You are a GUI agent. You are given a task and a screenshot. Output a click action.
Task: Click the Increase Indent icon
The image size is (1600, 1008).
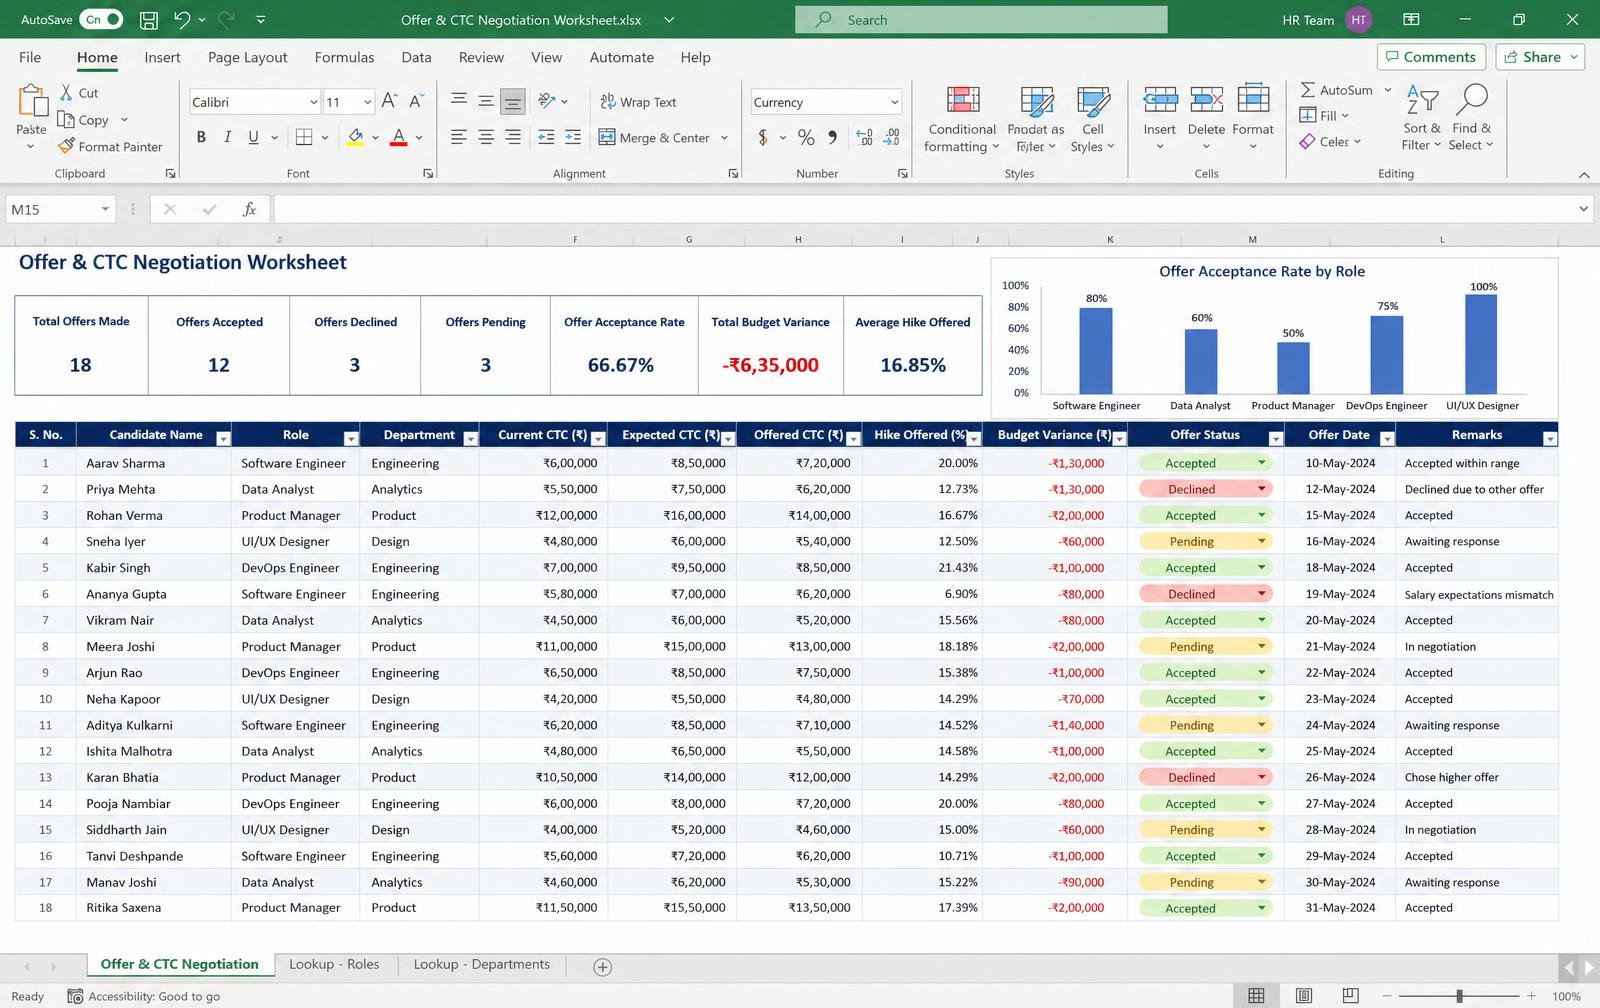point(573,137)
